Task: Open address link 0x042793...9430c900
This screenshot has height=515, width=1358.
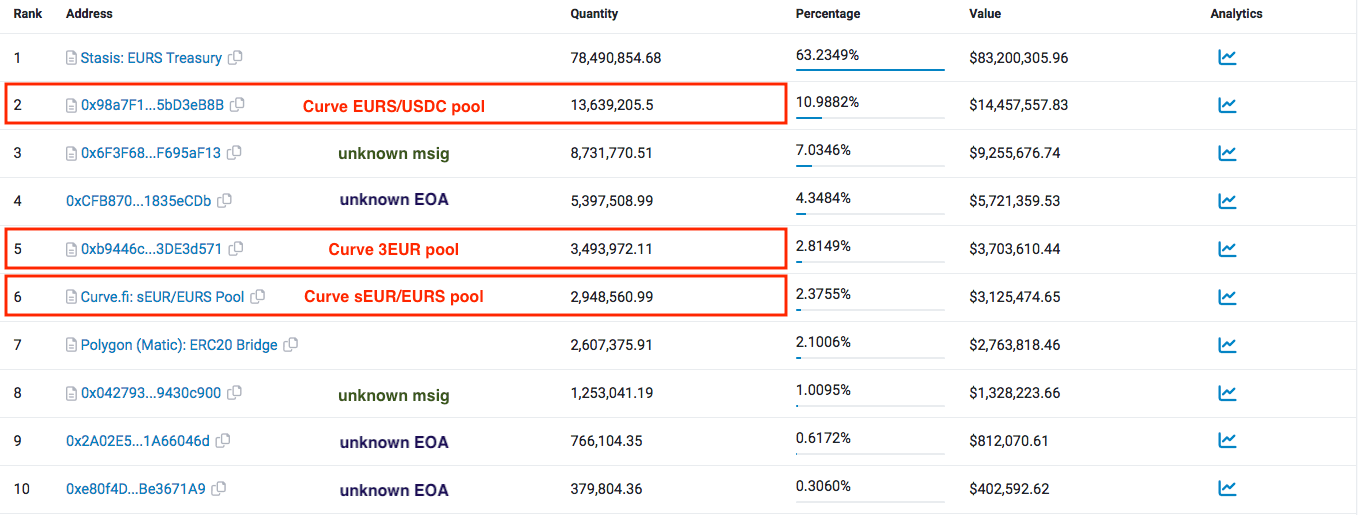Action: [x=151, y=393]
